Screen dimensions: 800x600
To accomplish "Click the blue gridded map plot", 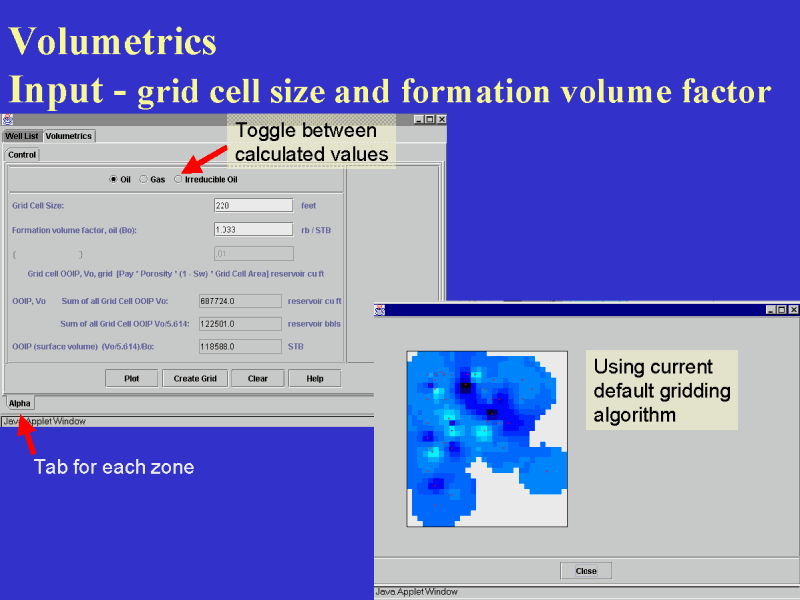I will point(487,439).
